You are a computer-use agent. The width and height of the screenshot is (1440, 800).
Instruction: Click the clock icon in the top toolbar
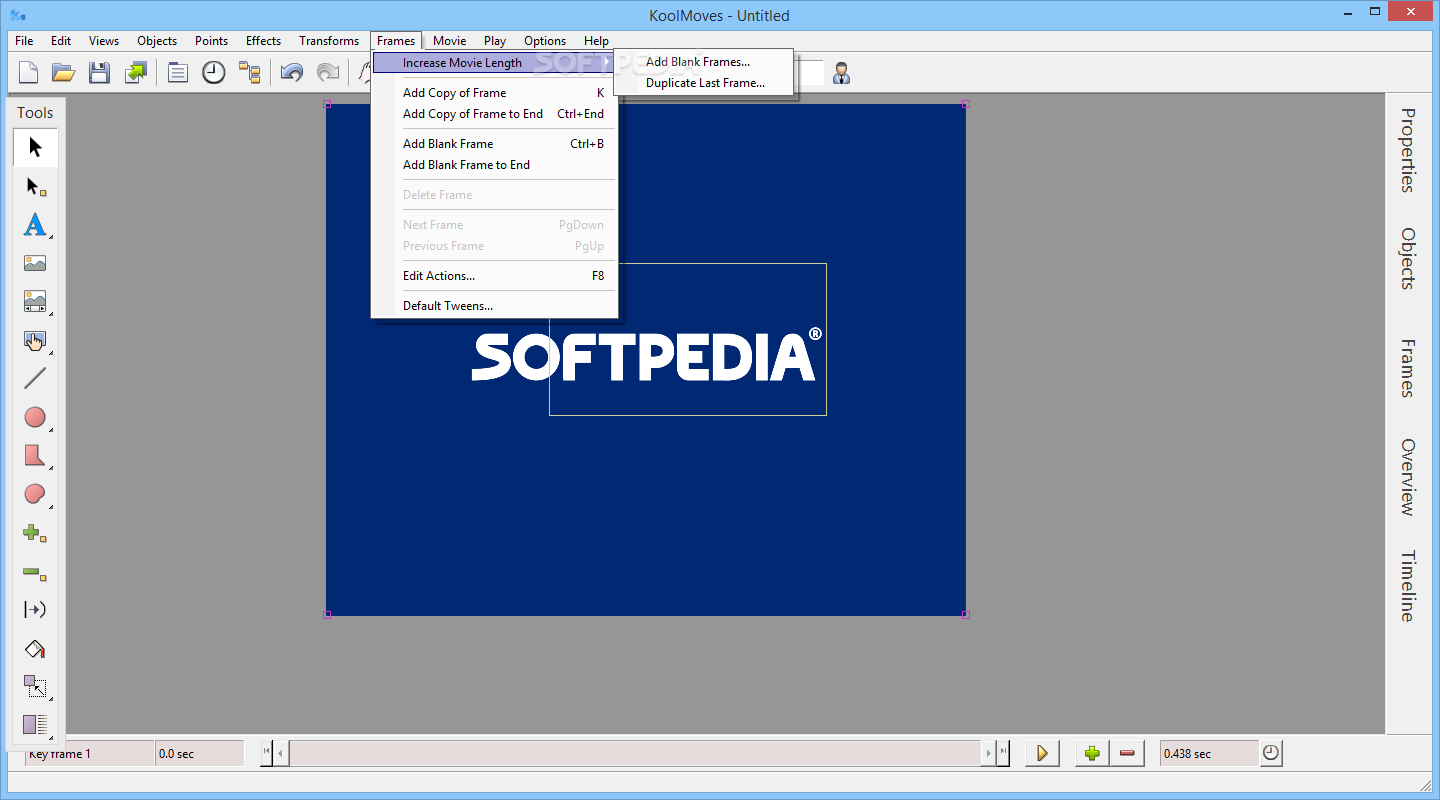coord(213,72)
